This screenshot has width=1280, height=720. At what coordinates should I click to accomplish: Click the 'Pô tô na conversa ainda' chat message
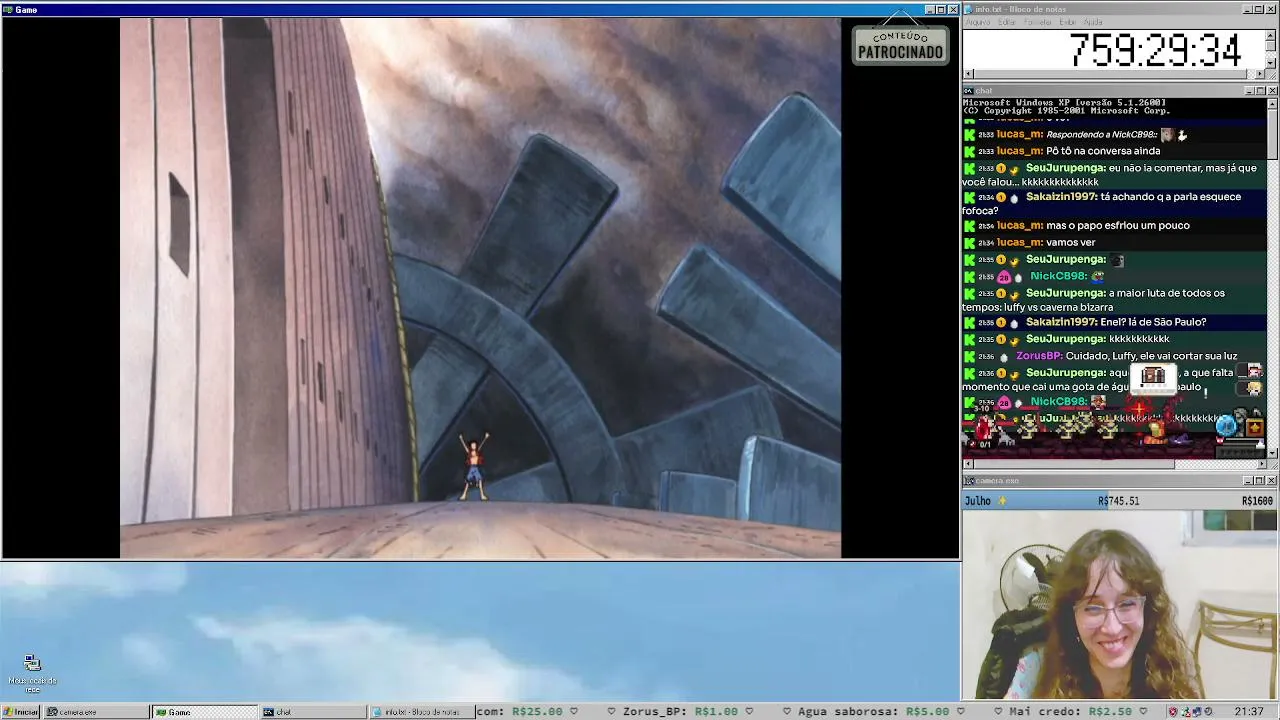1103,151
